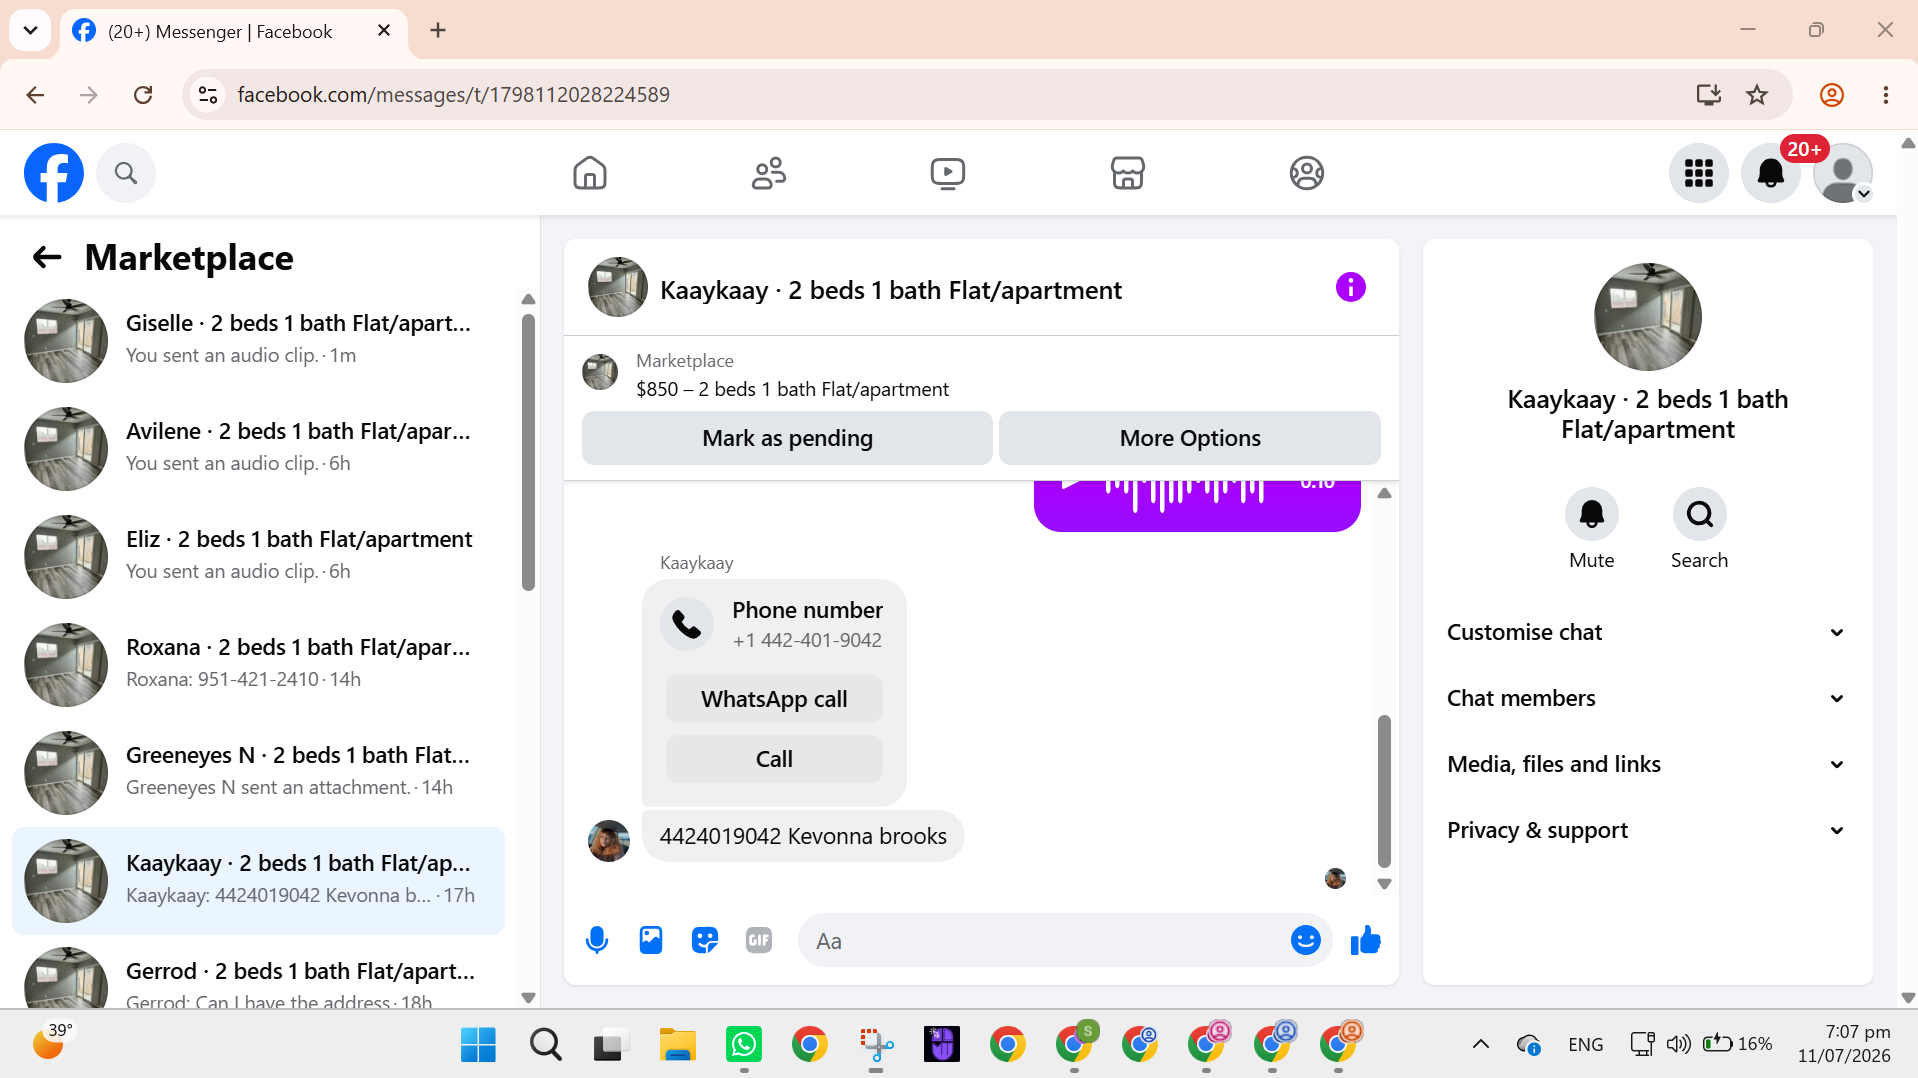
Task: Send a thumbs-up like
Action: (1365, 940)
